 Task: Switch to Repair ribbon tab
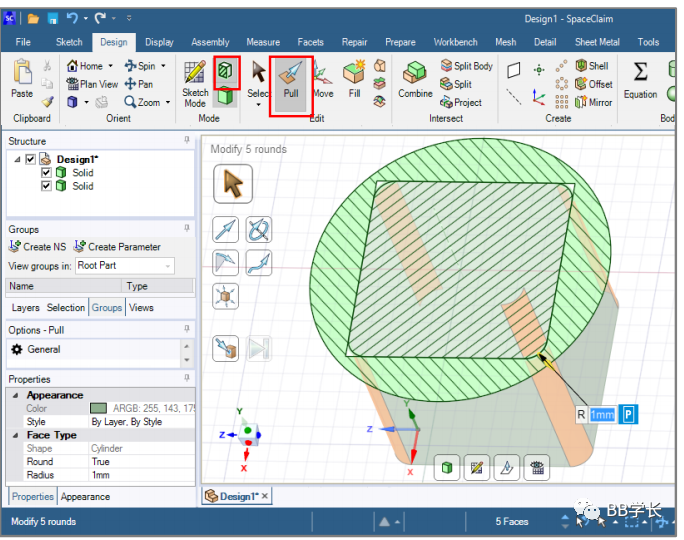(354, 42)
